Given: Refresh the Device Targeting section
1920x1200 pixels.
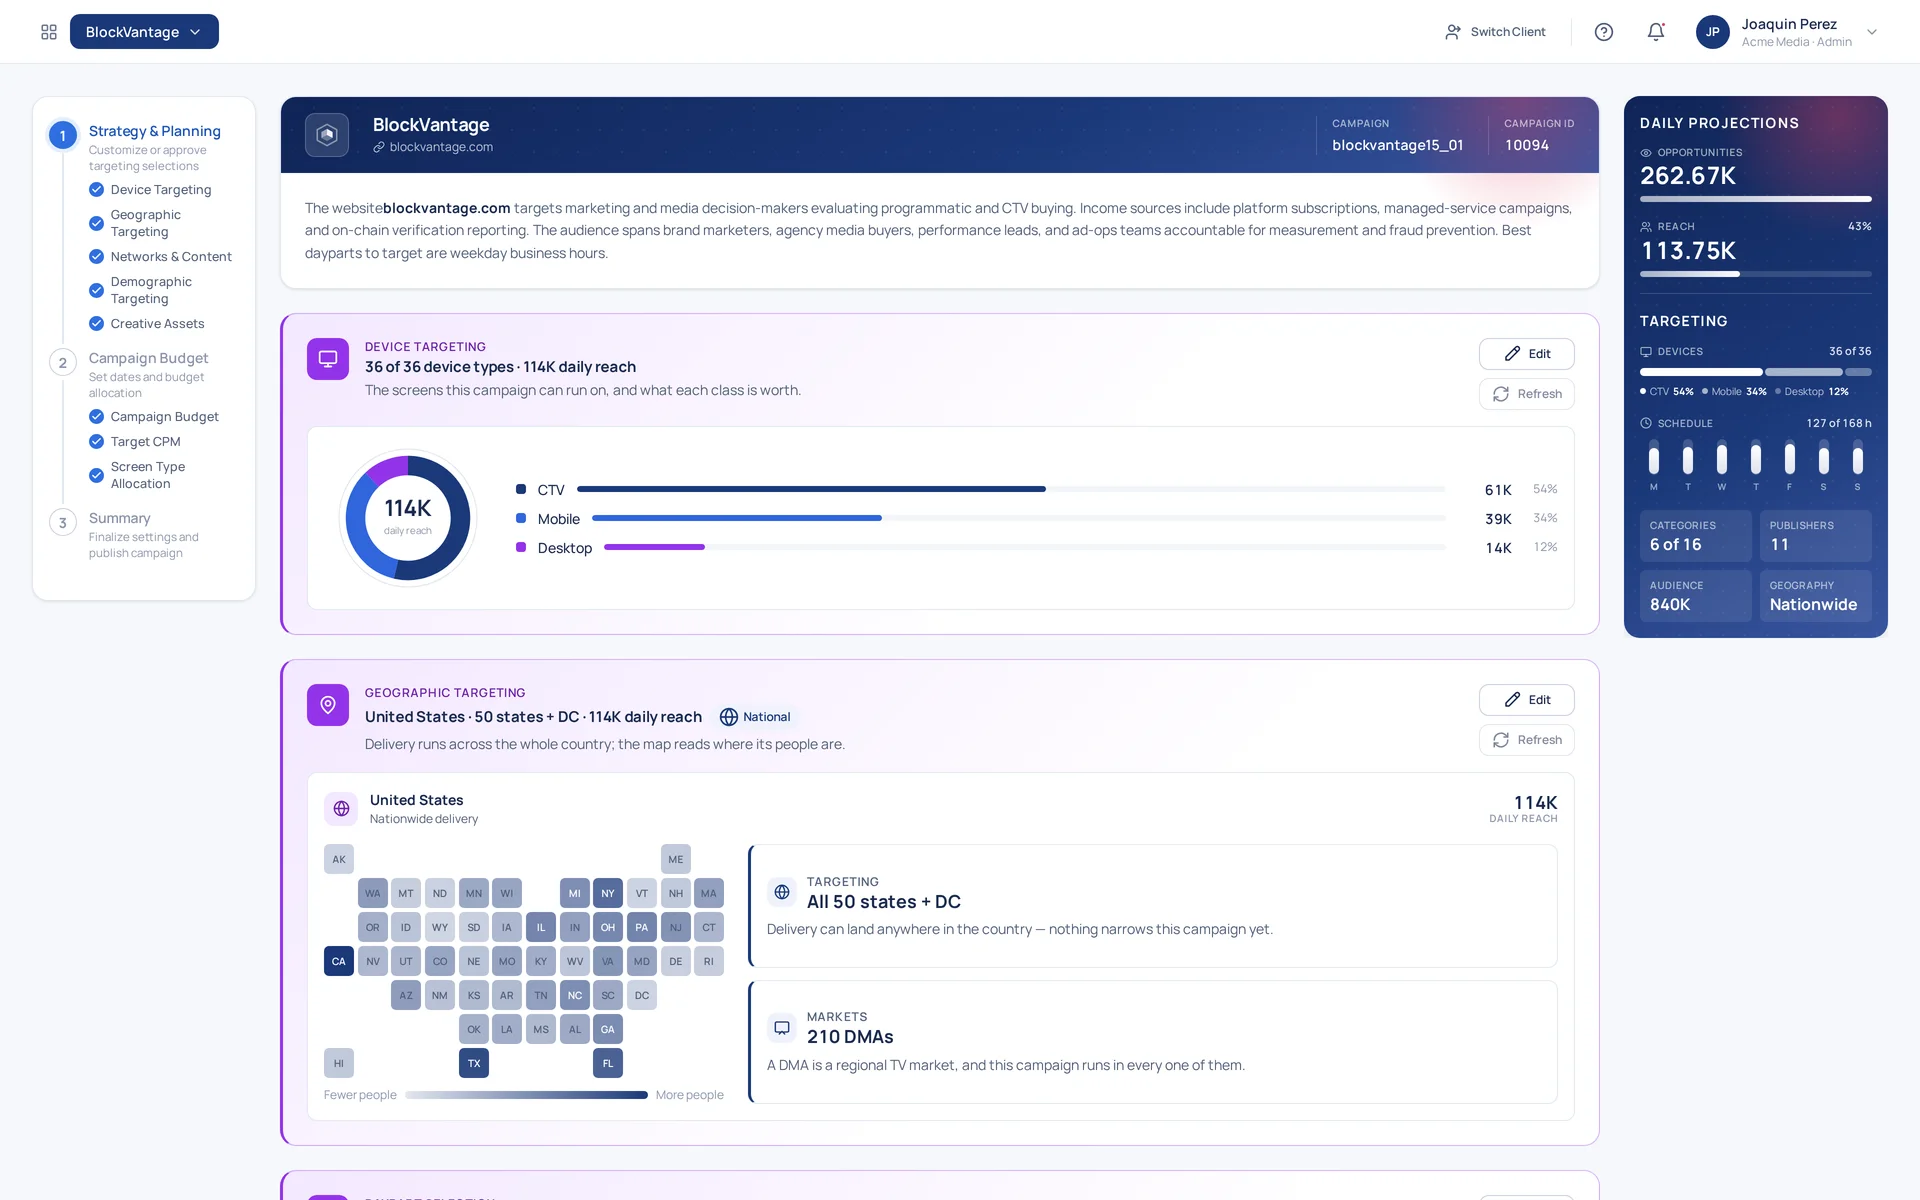Looking at the screenshot, I should pos(1526,394).
